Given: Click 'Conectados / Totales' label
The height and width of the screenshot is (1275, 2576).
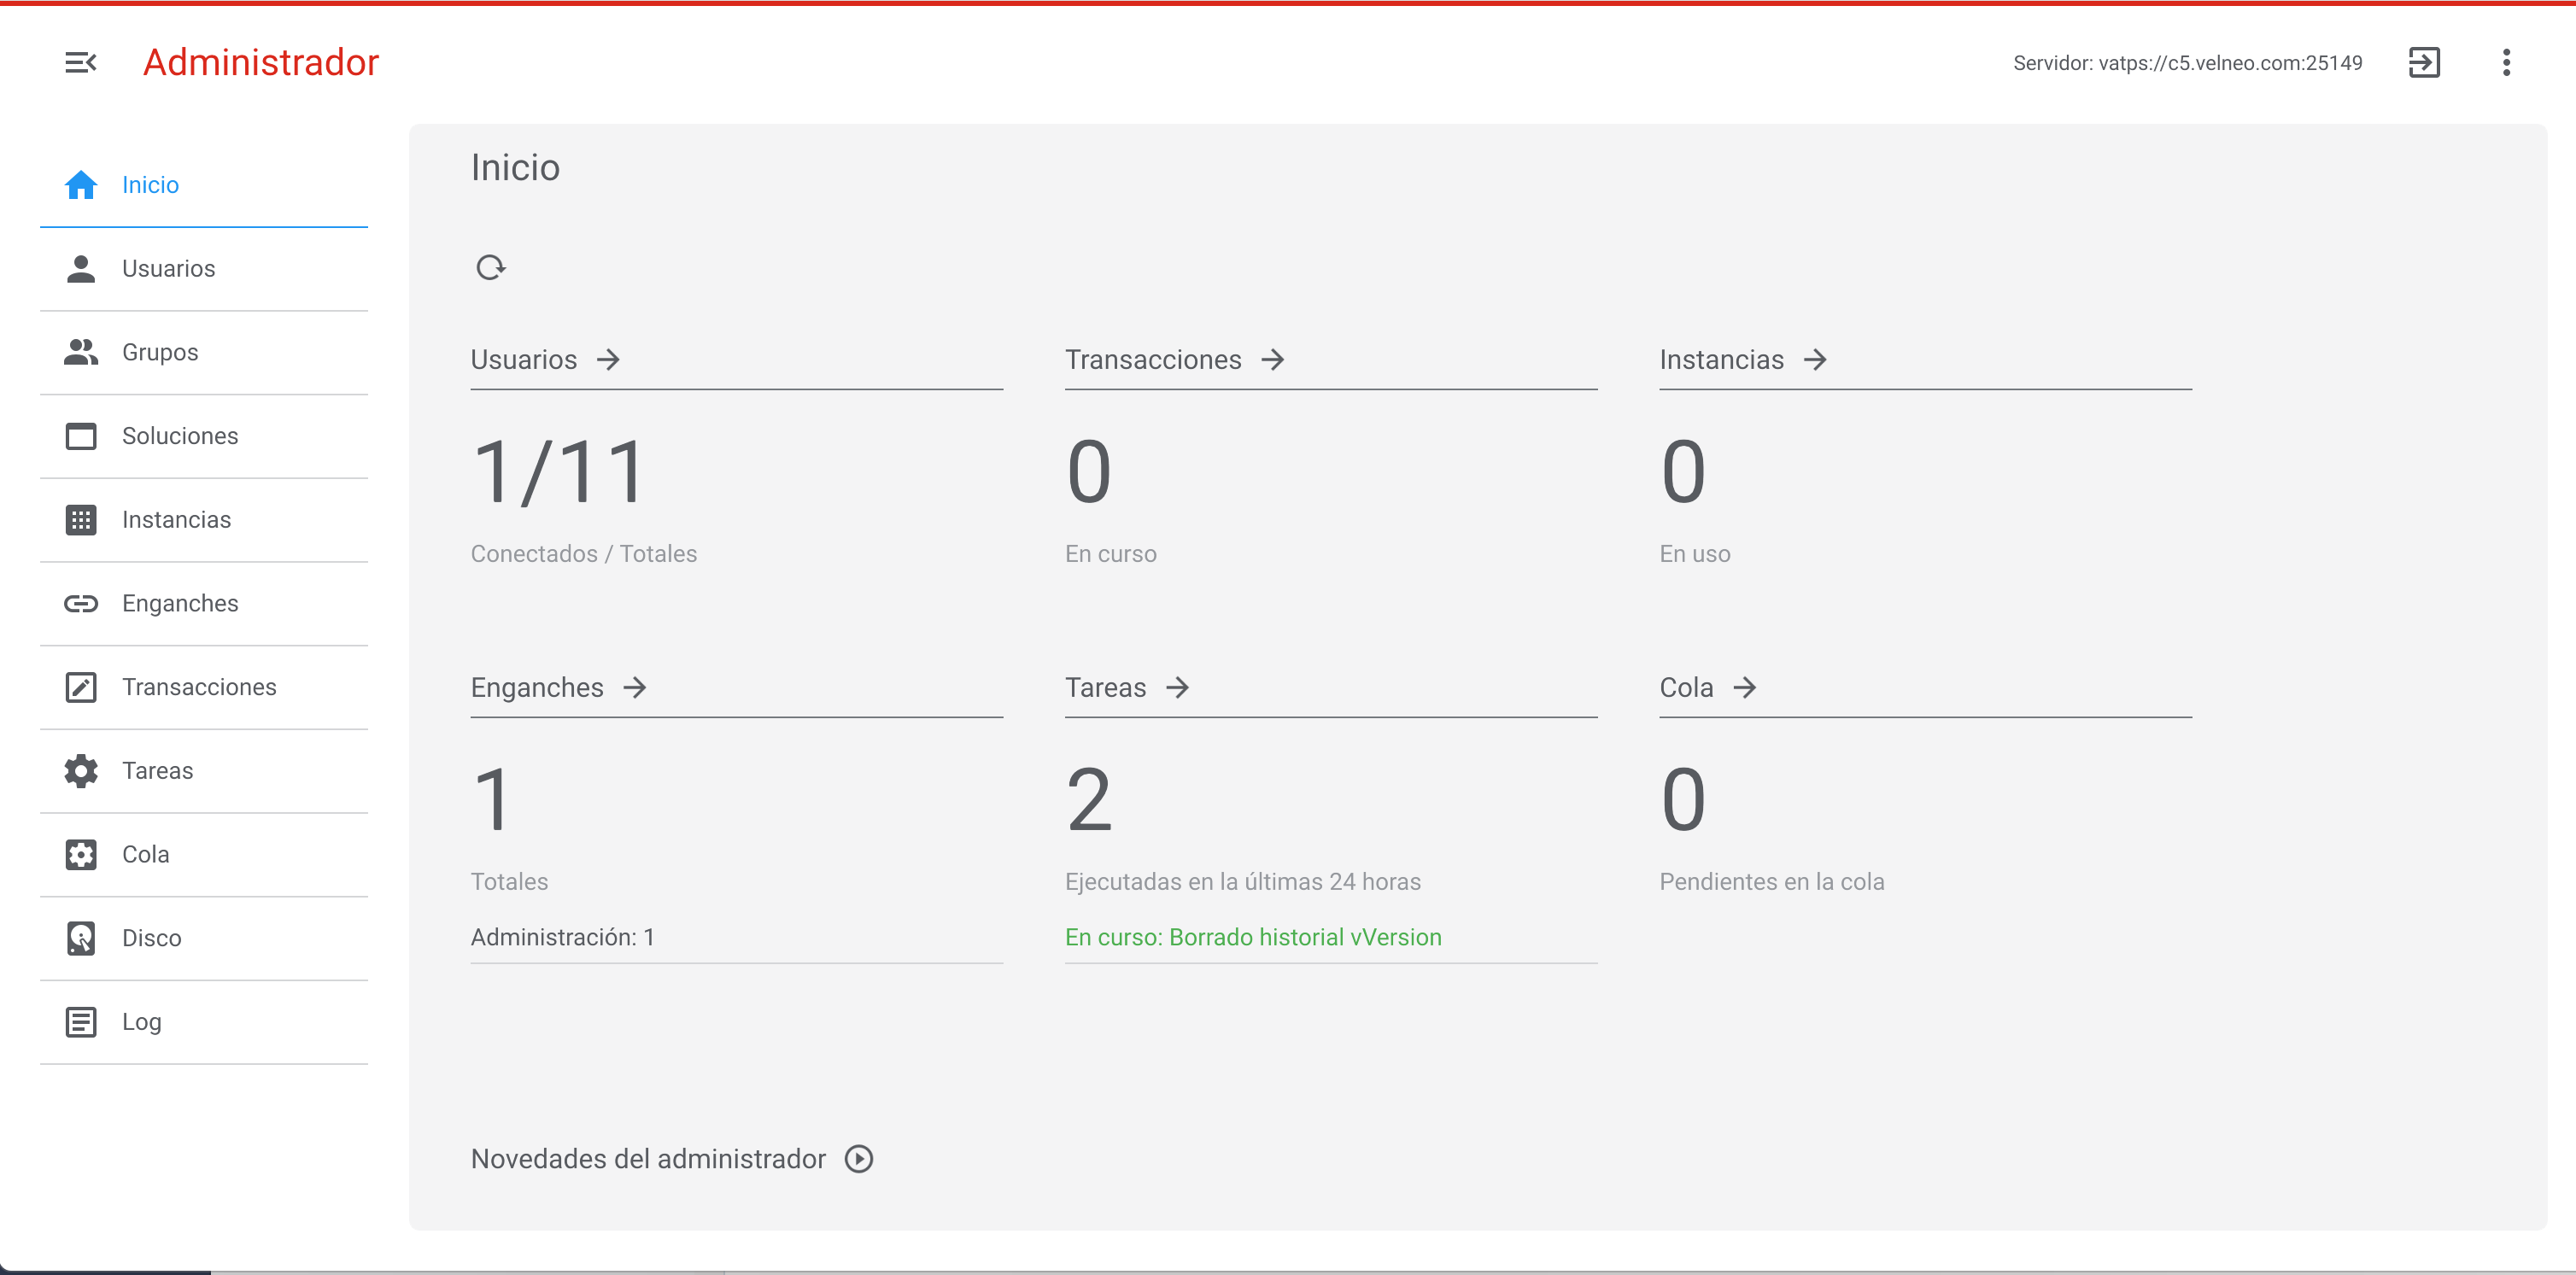Looking at the screenshot, I should tap(583, 553).
